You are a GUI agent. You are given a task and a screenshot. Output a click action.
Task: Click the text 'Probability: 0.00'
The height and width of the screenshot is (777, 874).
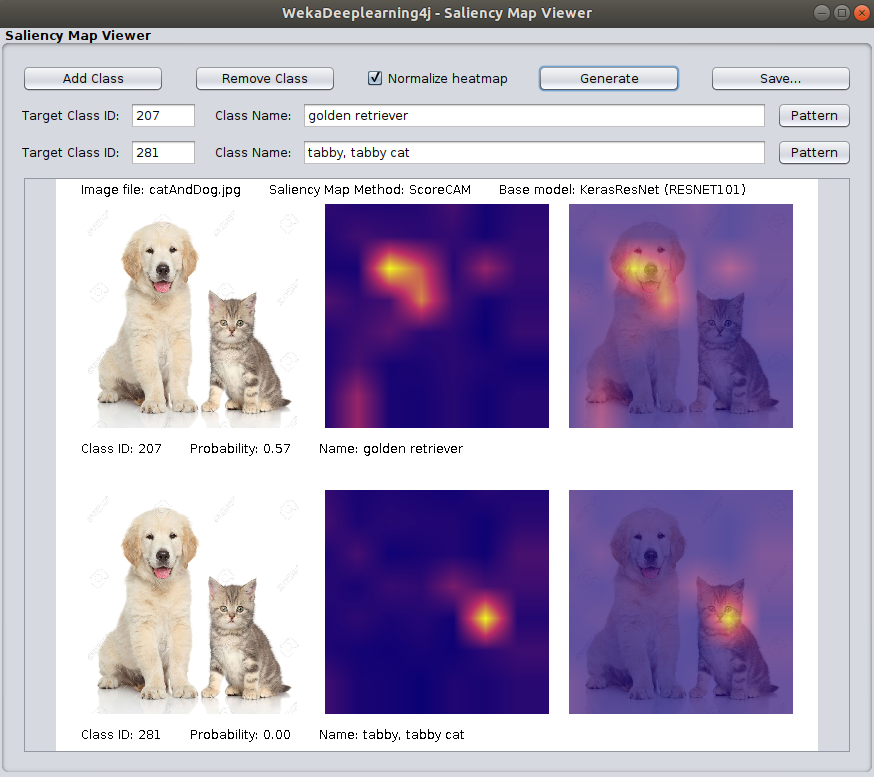point(240,735)
